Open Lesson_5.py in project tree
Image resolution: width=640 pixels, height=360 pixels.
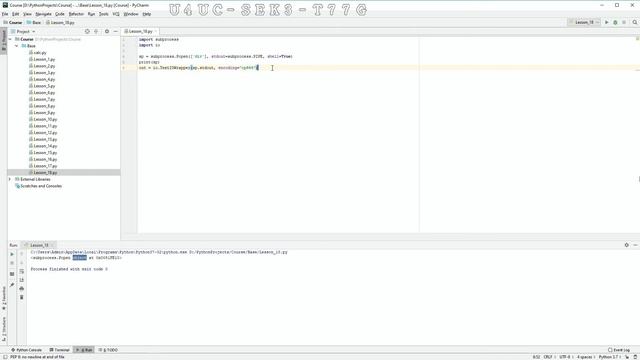[x=42, y=86]
